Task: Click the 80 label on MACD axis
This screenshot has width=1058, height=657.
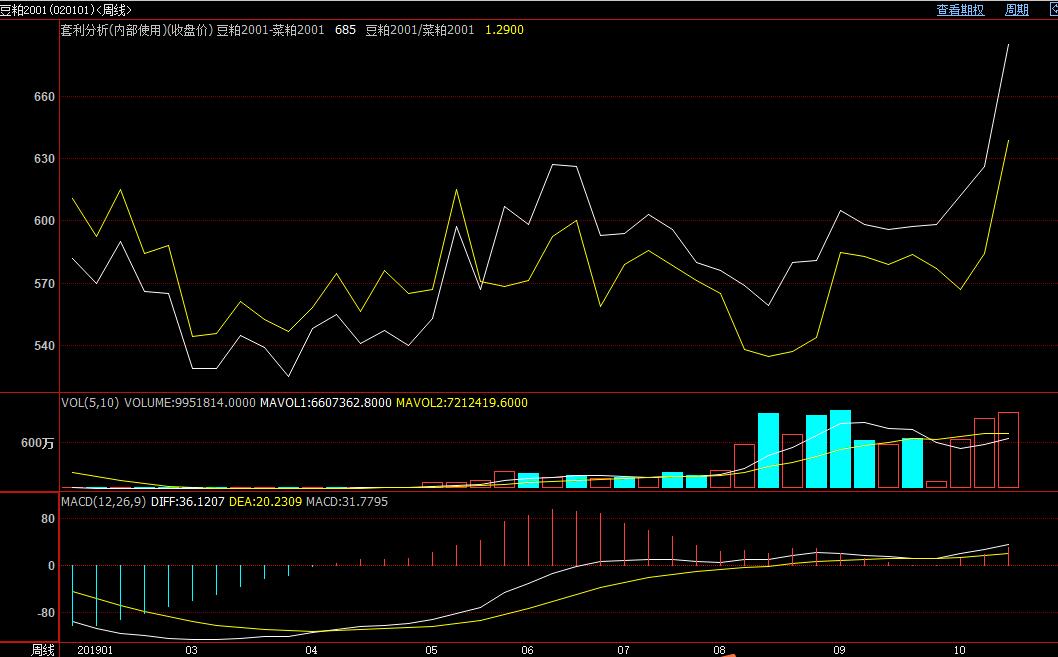Action: pyautogui.click(x=46, y=519)
